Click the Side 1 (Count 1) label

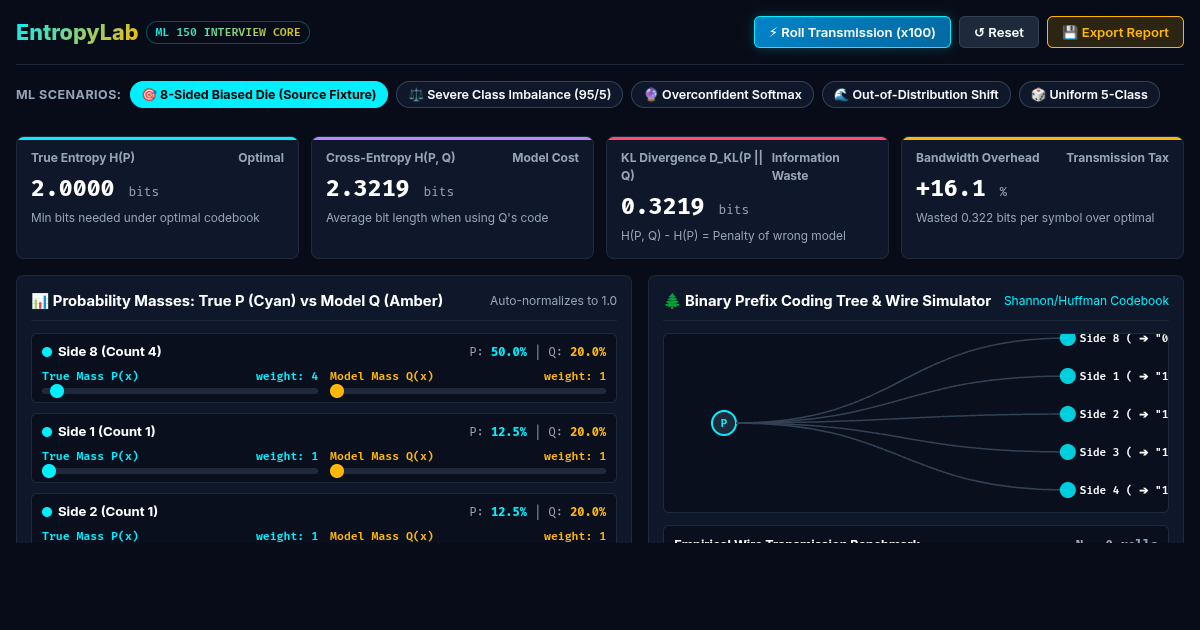tap(106, 431)
